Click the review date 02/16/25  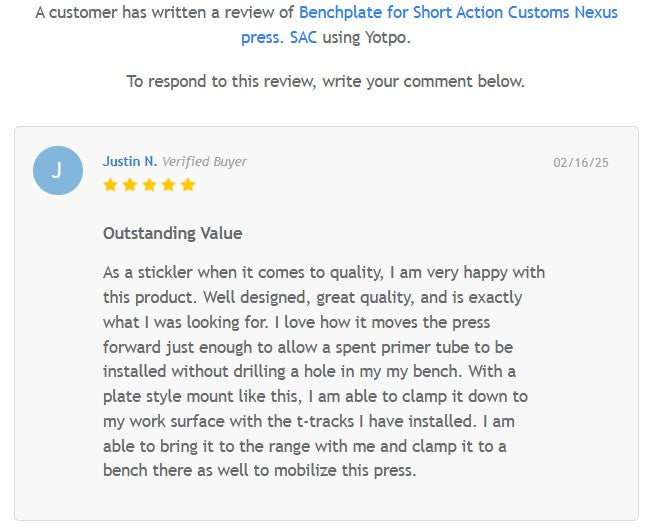581,162
